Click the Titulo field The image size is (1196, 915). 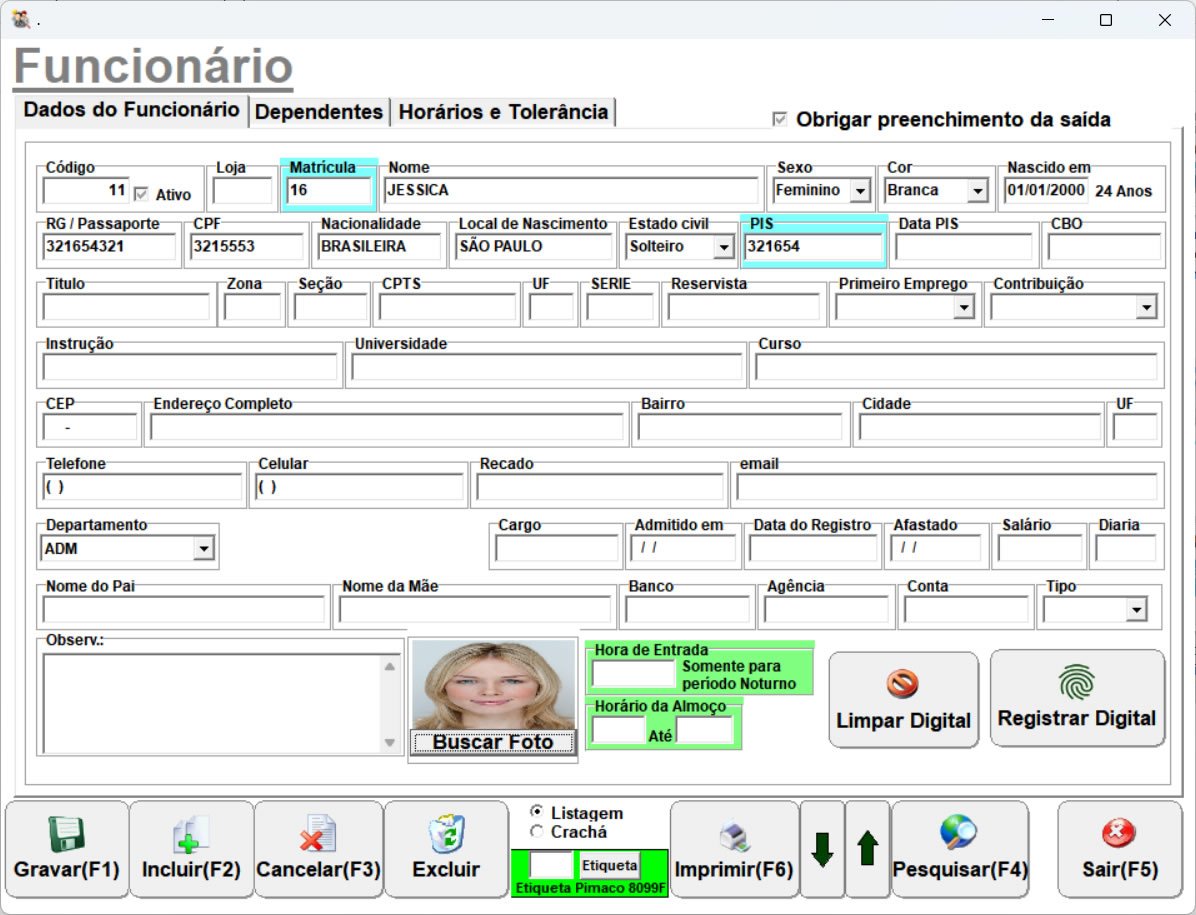click(x=126, y=307)
